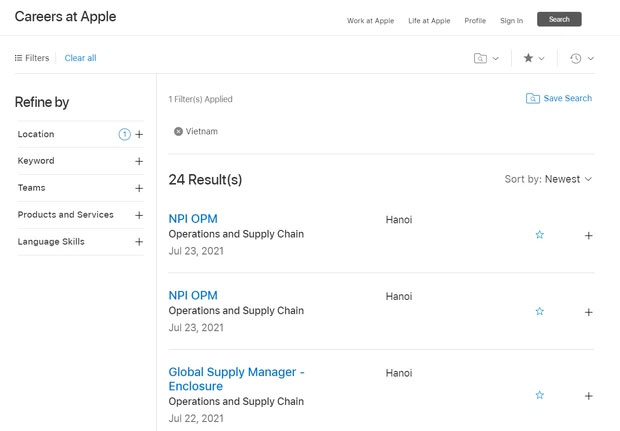Star the second NPI OPM listing
This screenshot has width=620, height=431.
[x=540, y=311]
